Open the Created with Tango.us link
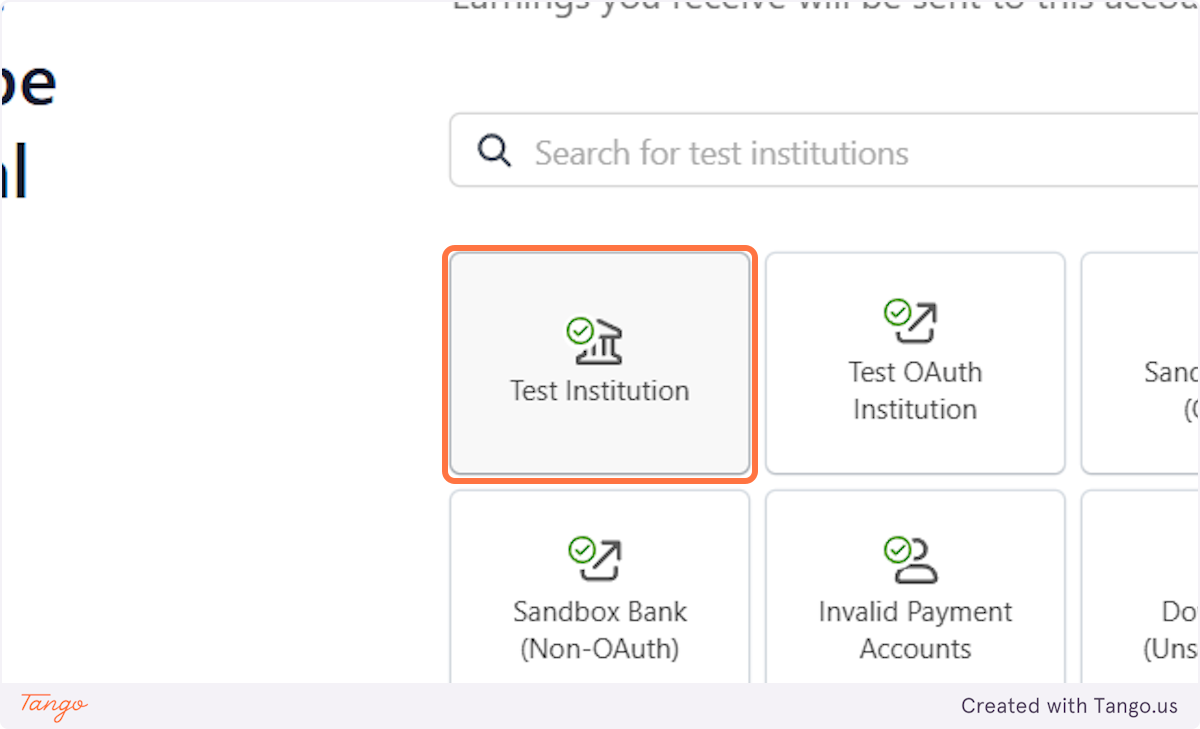The image size is (1200, 729). 1070,706
